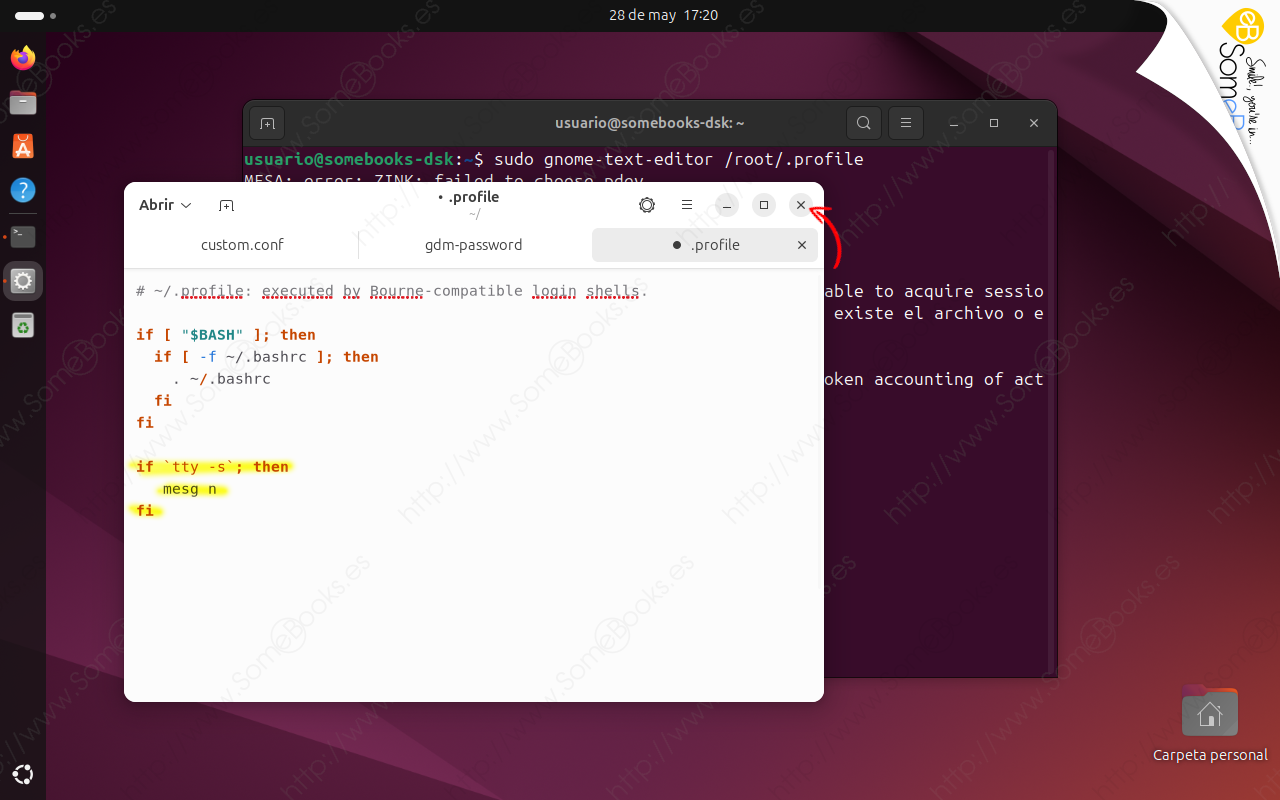Screen dimensions: 1280x800
Task: Open the clock menu in the top bar
Action: (x=663, y=15)
